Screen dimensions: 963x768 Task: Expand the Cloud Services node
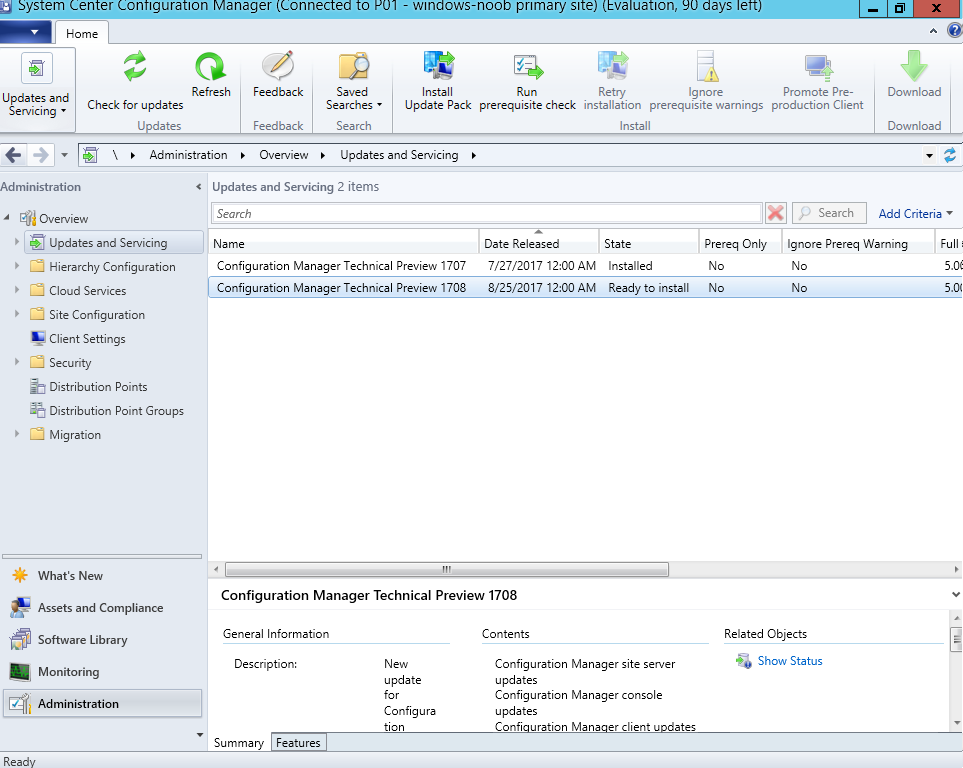coord(17,290)
